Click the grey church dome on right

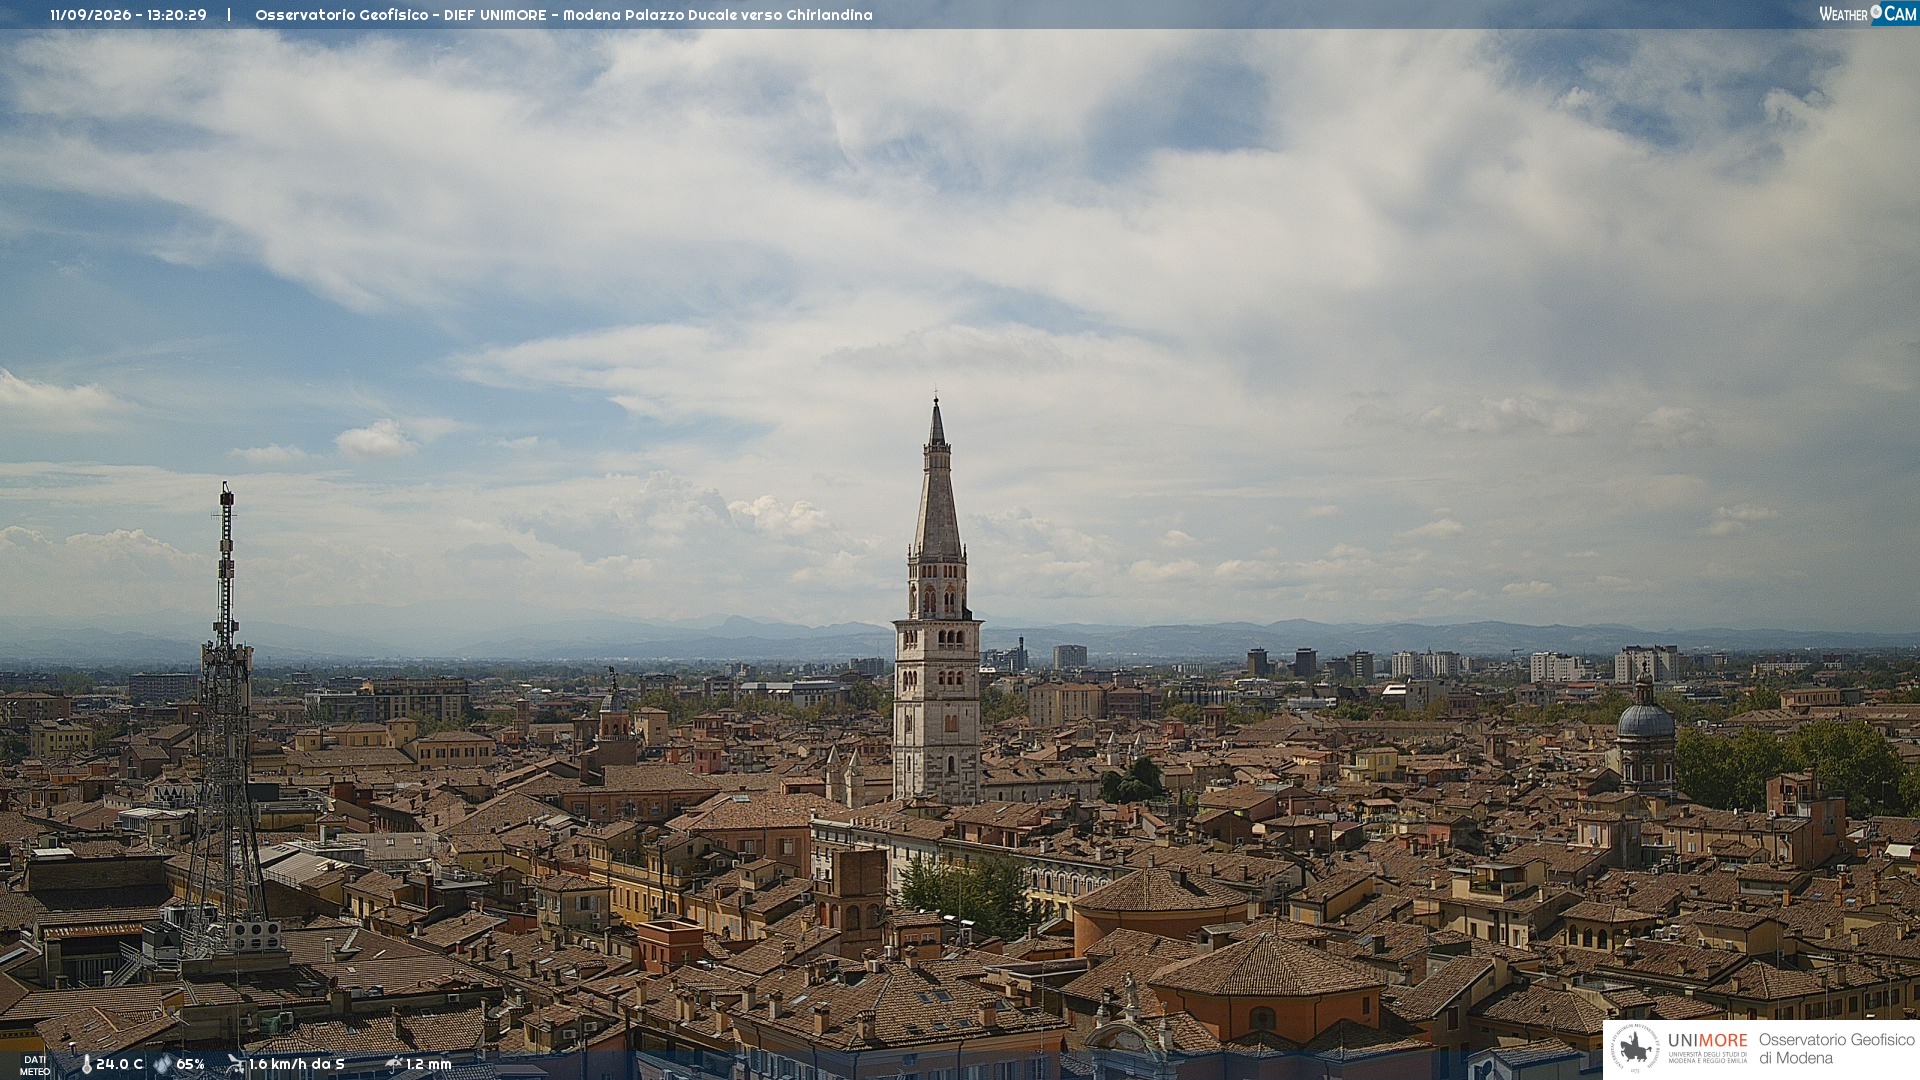1645,718
